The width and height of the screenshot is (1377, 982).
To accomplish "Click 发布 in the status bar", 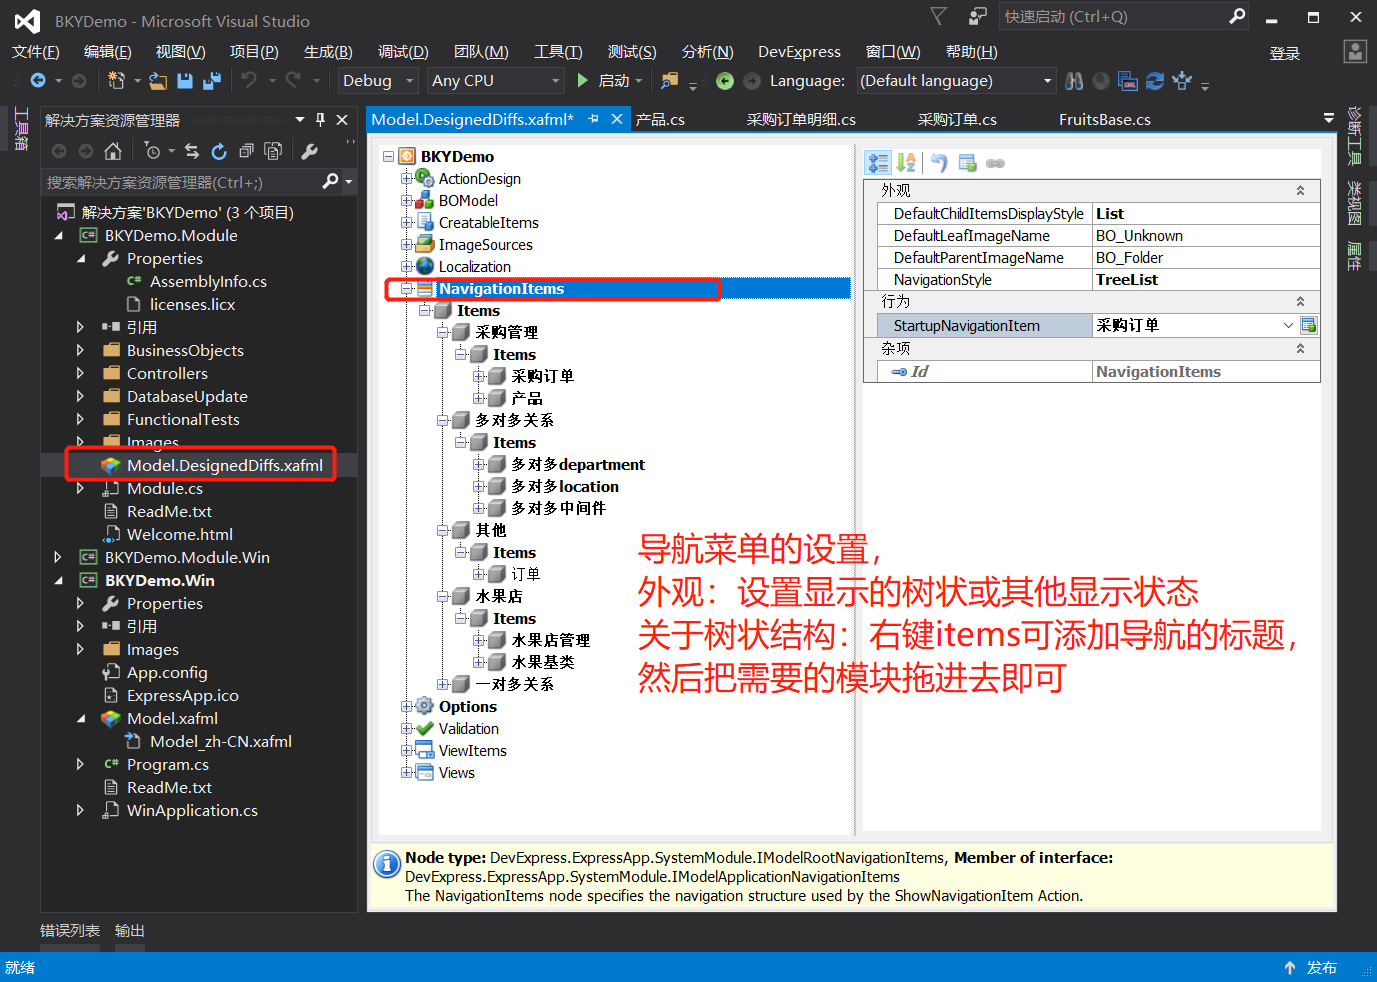I will (x=1322, y=968).
